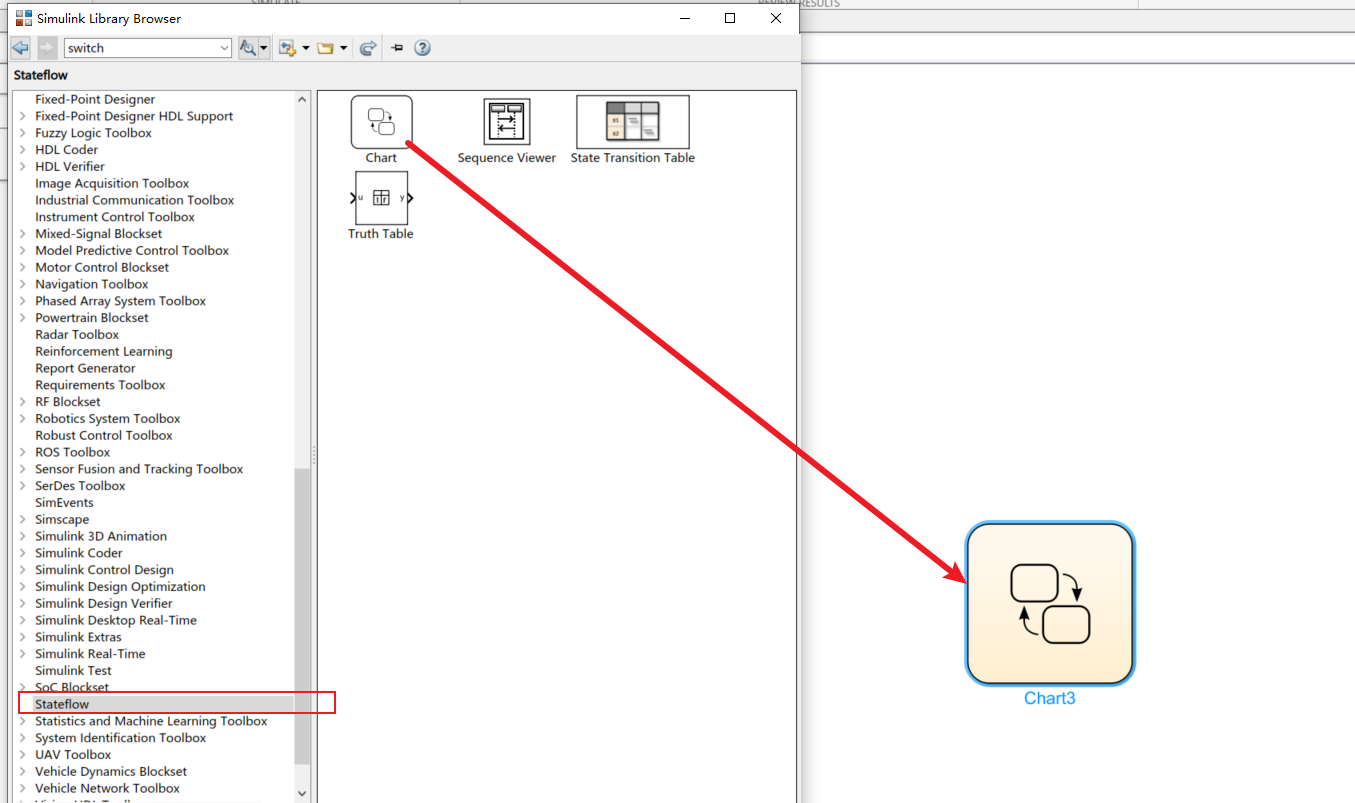Expand Fixed-Point Designer HDL Support
The width and height of the screenshot is (1355, 803).
tap(23, 116)
